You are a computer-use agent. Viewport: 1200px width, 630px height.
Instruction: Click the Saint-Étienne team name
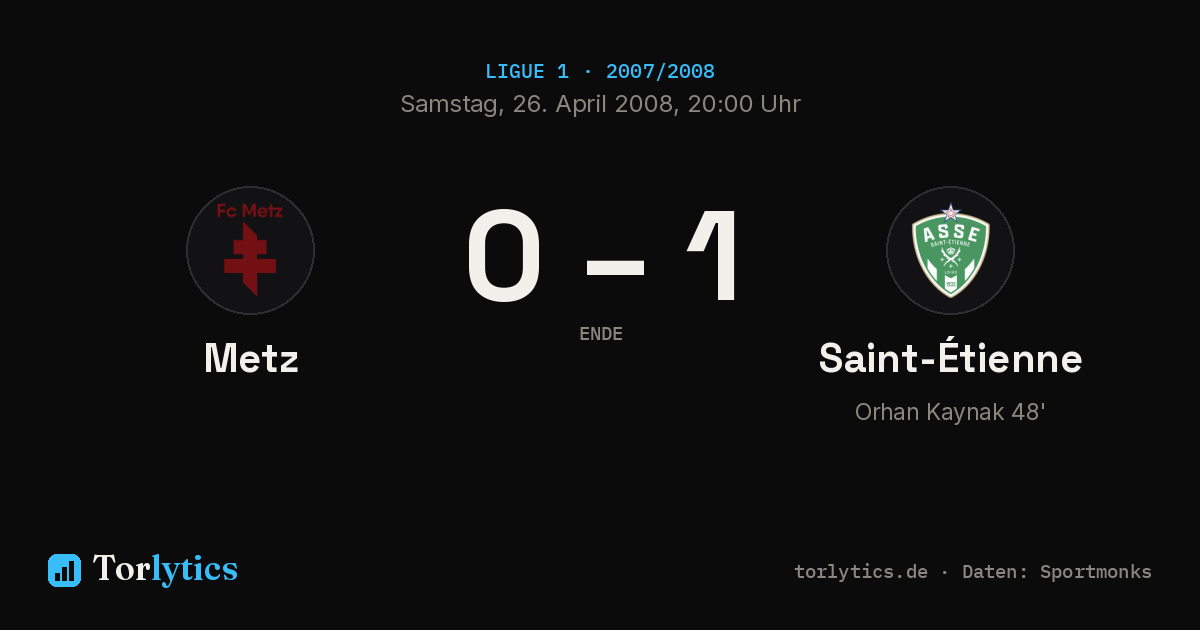coord(950,358)
